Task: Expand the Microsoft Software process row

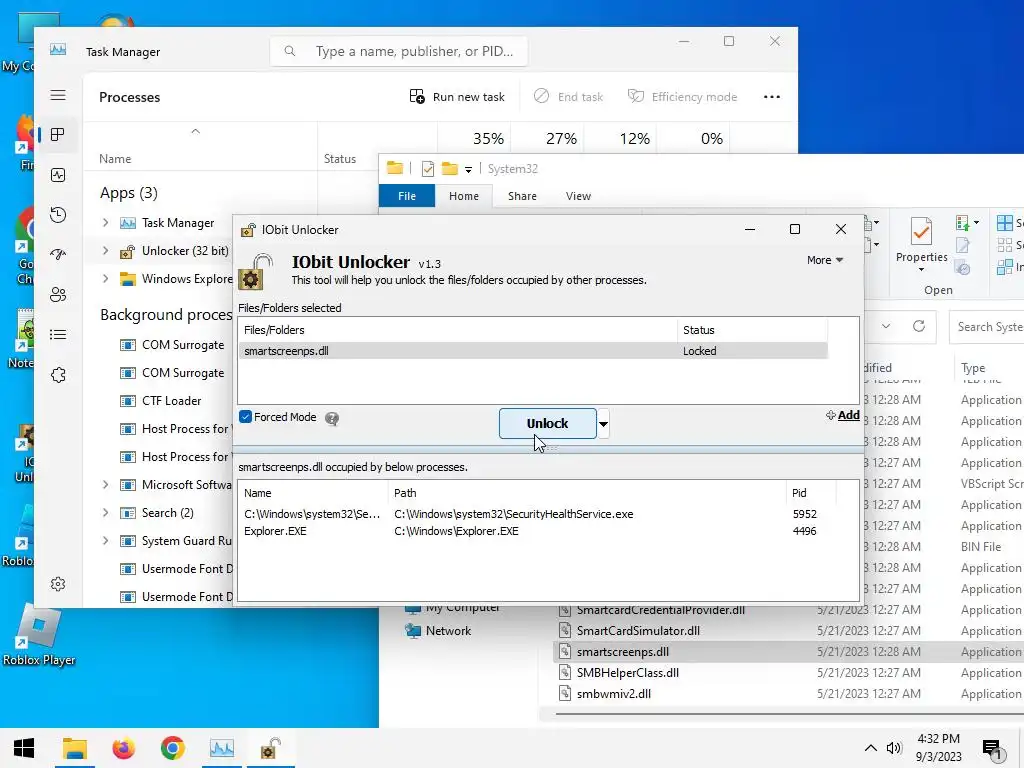Action: (105, 485)
